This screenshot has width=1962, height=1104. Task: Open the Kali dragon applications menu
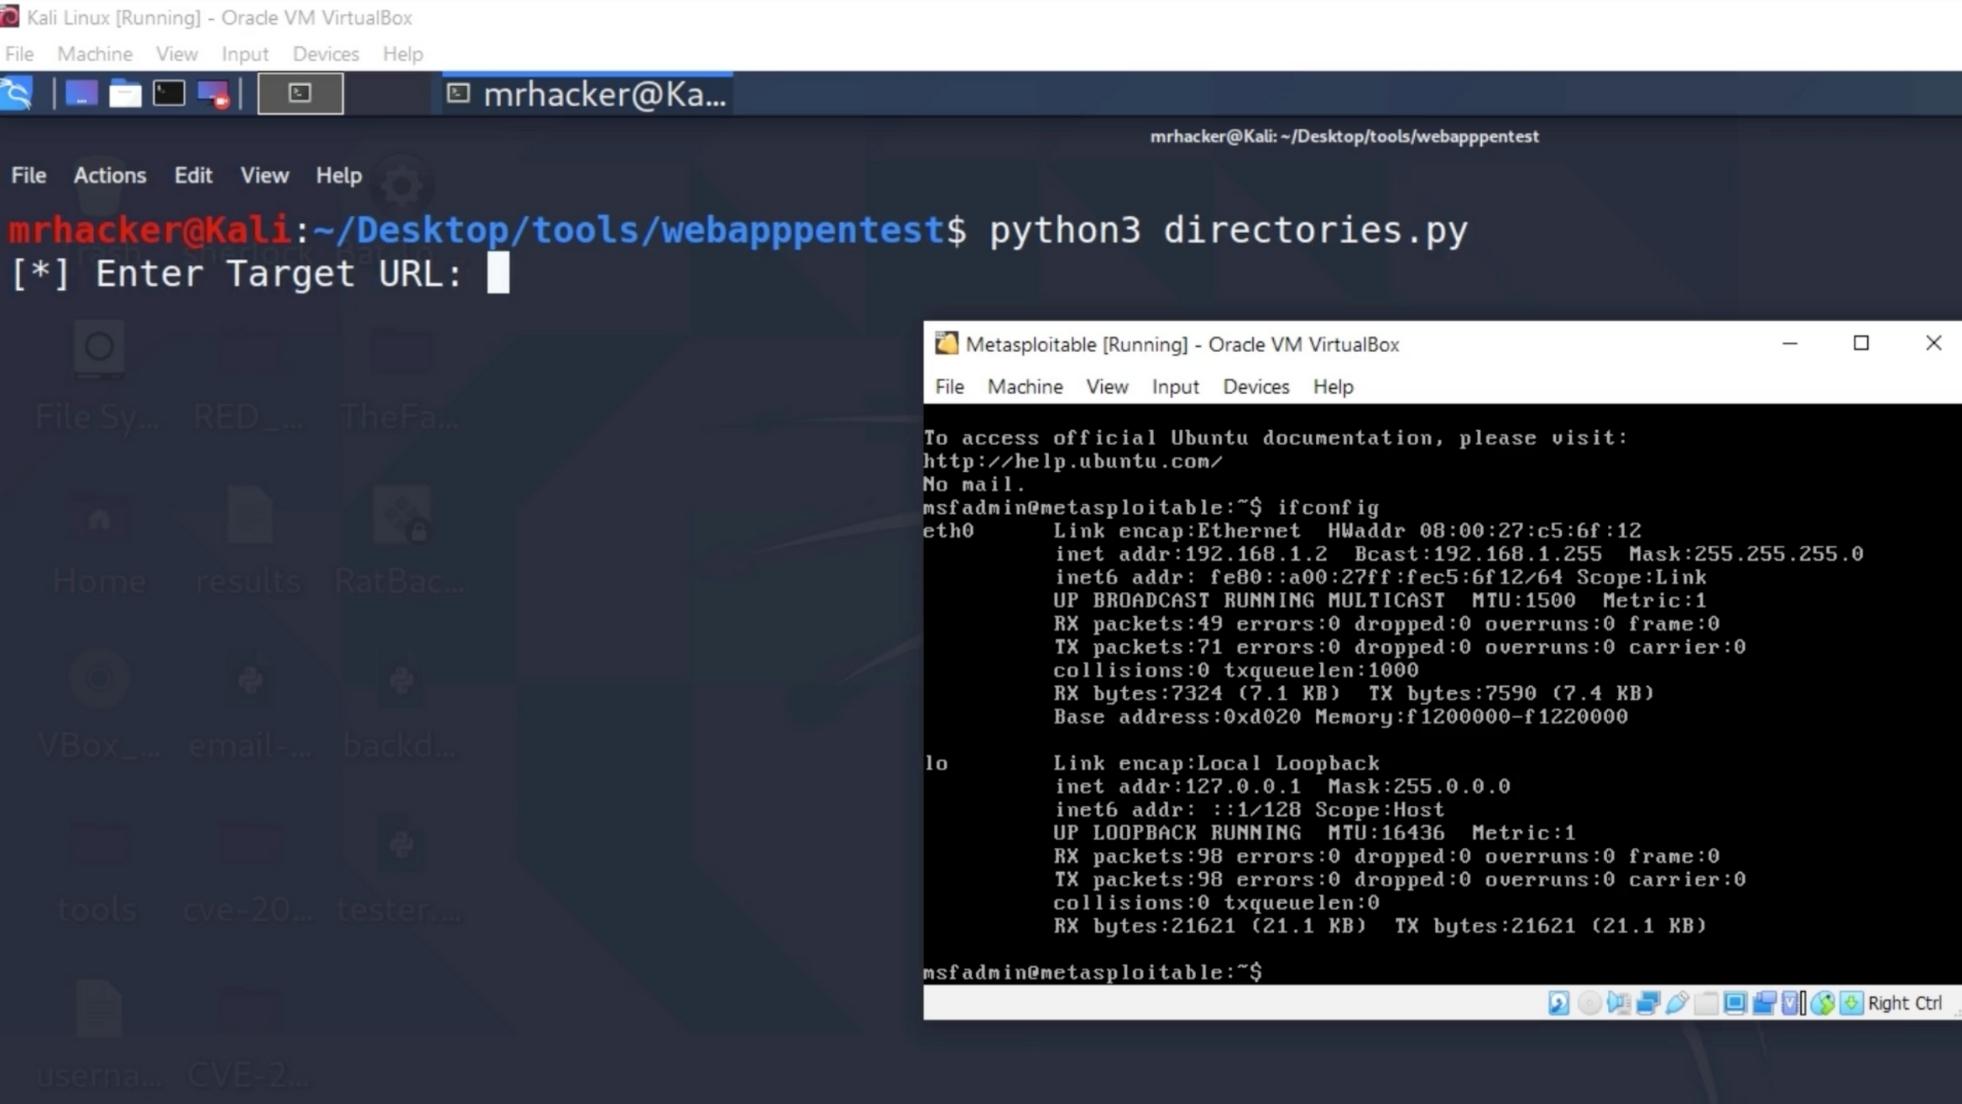point(17,94)
